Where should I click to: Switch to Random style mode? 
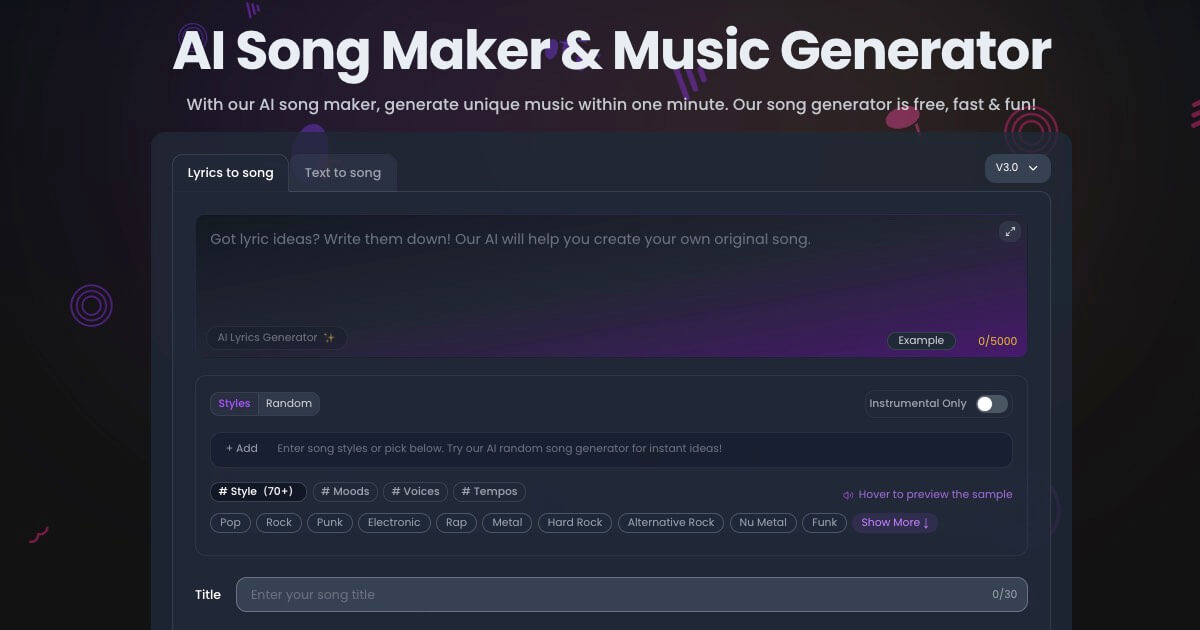tap(288, 403)
